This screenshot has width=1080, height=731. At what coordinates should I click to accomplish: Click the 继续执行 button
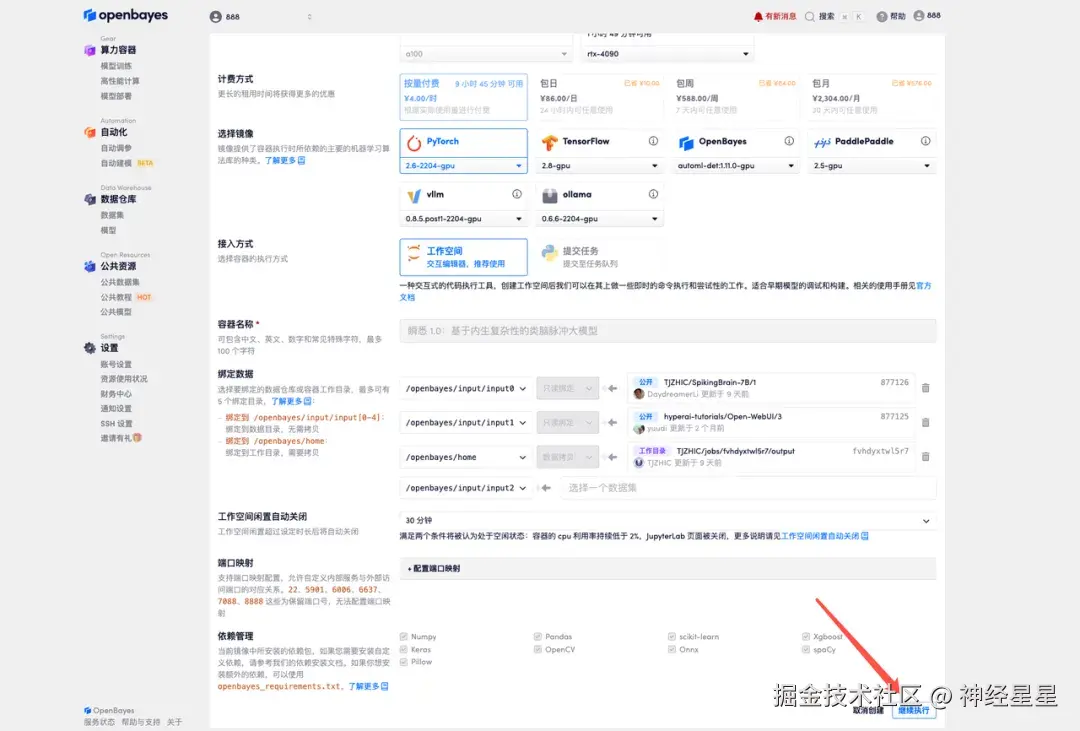point(914,710)
